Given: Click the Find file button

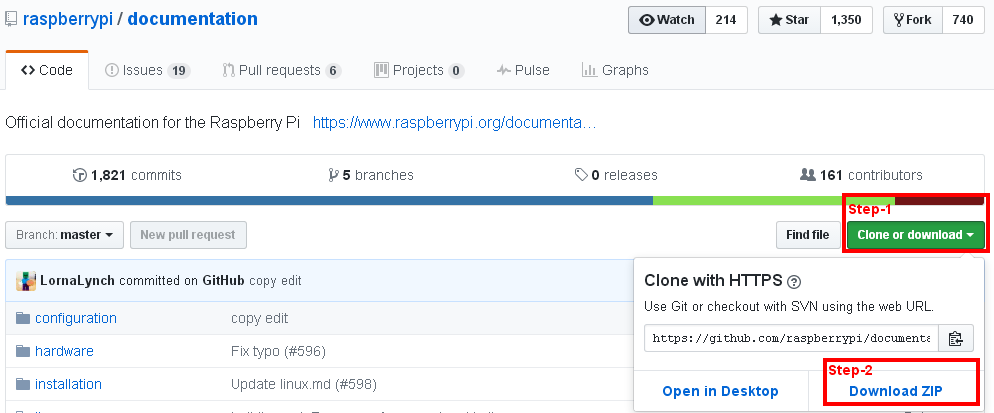Looking at the screenshot, I should (x=808, y=235).
